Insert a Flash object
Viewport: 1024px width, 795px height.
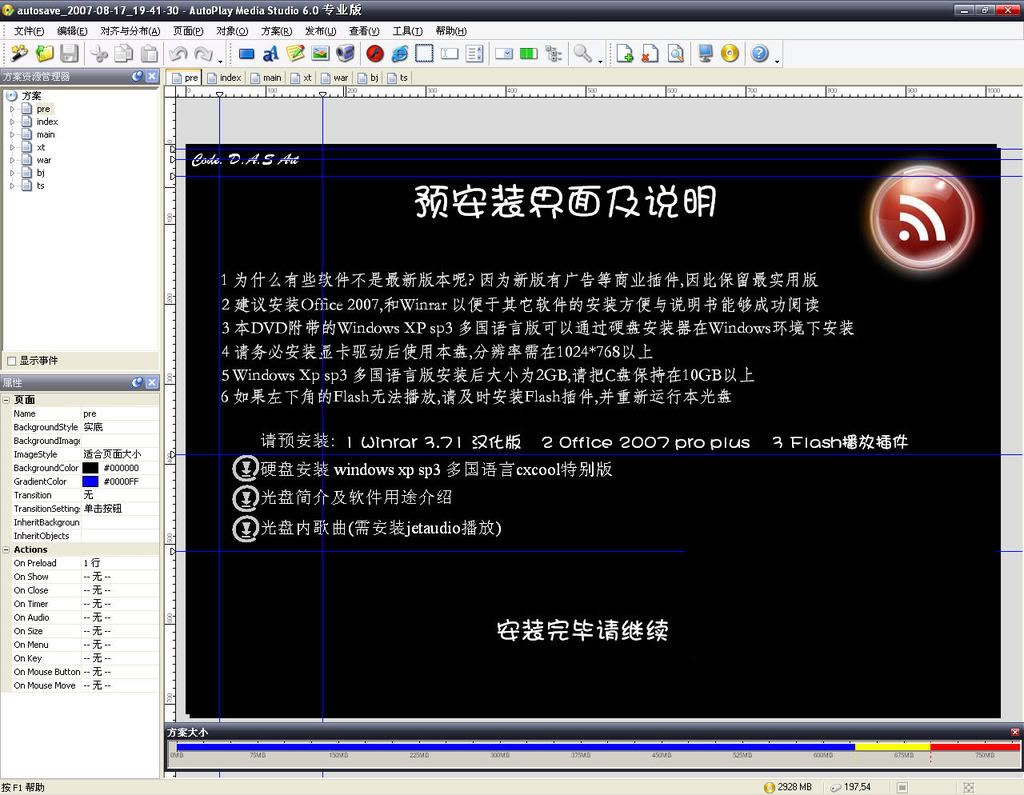point(375,54)
